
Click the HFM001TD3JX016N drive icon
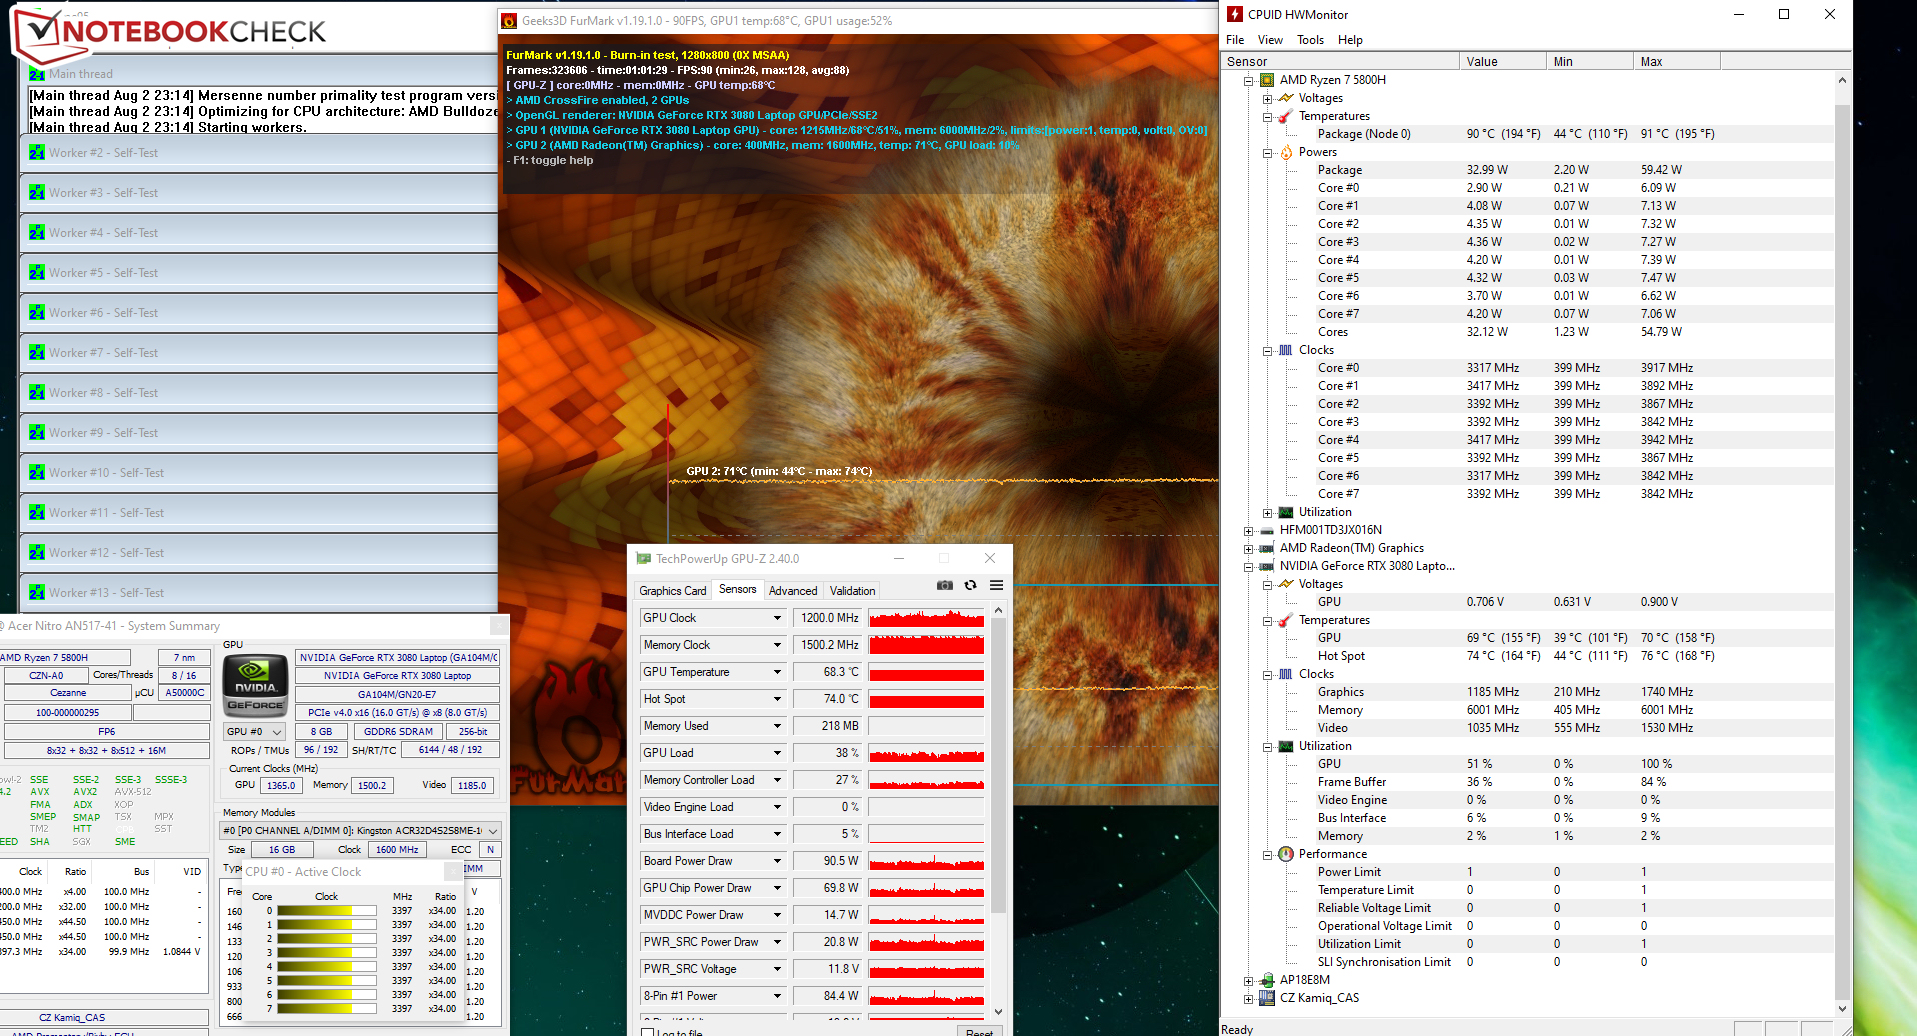click(1267, 530)
